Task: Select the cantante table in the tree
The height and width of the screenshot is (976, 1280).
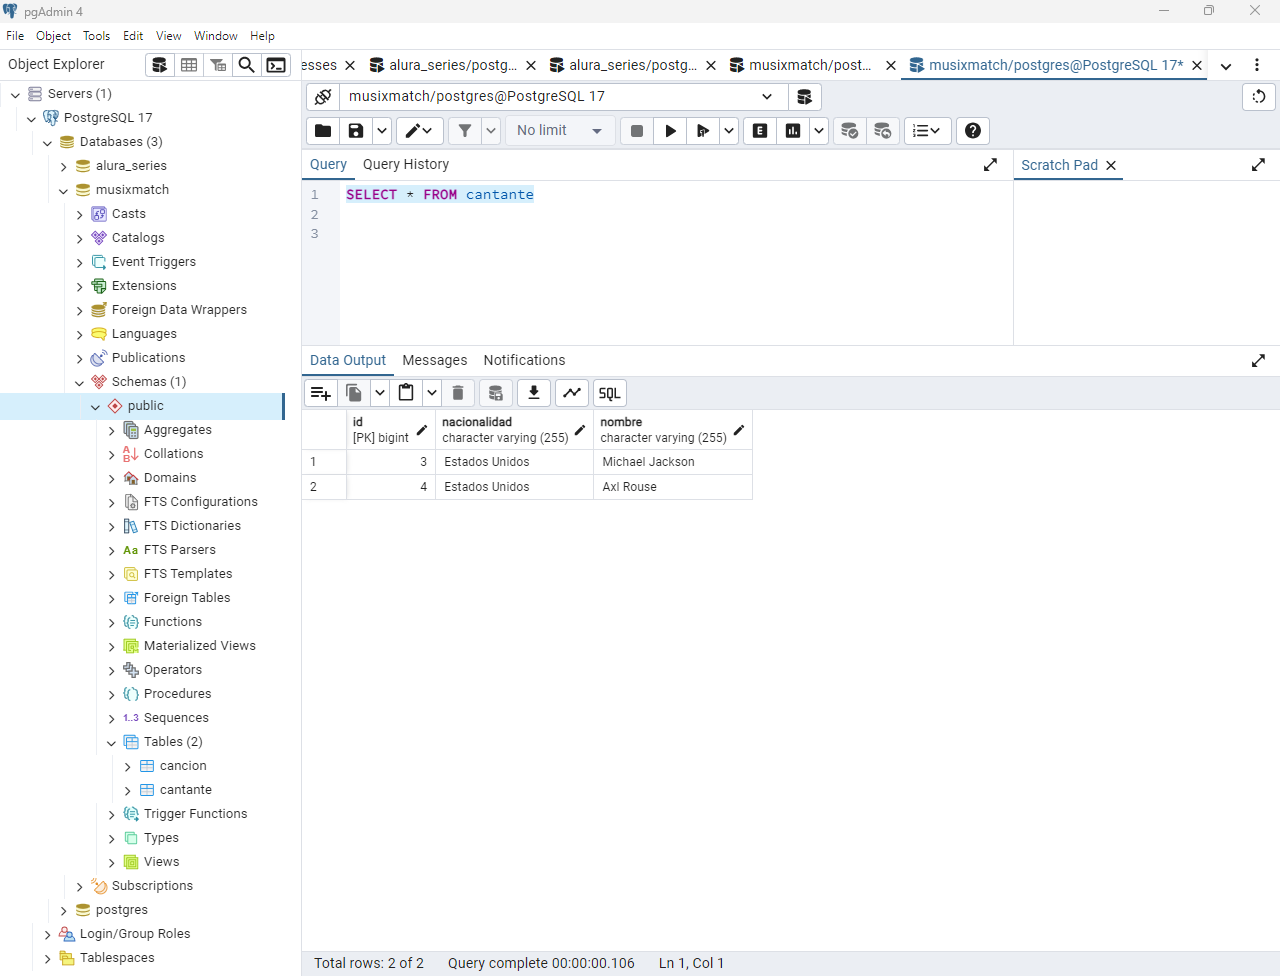Action: (x=186, y=790)
